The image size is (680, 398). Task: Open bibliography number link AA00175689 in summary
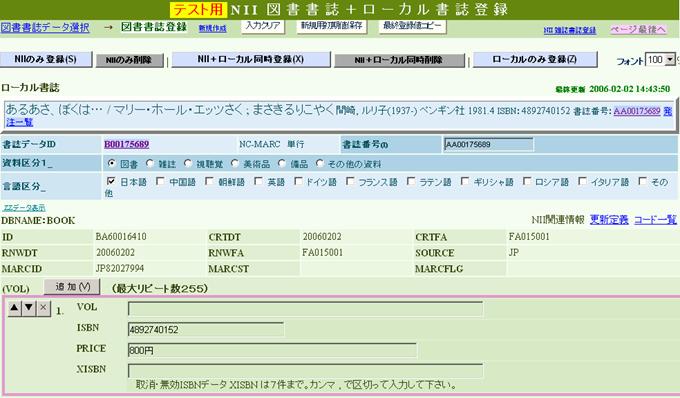[637, 111]
